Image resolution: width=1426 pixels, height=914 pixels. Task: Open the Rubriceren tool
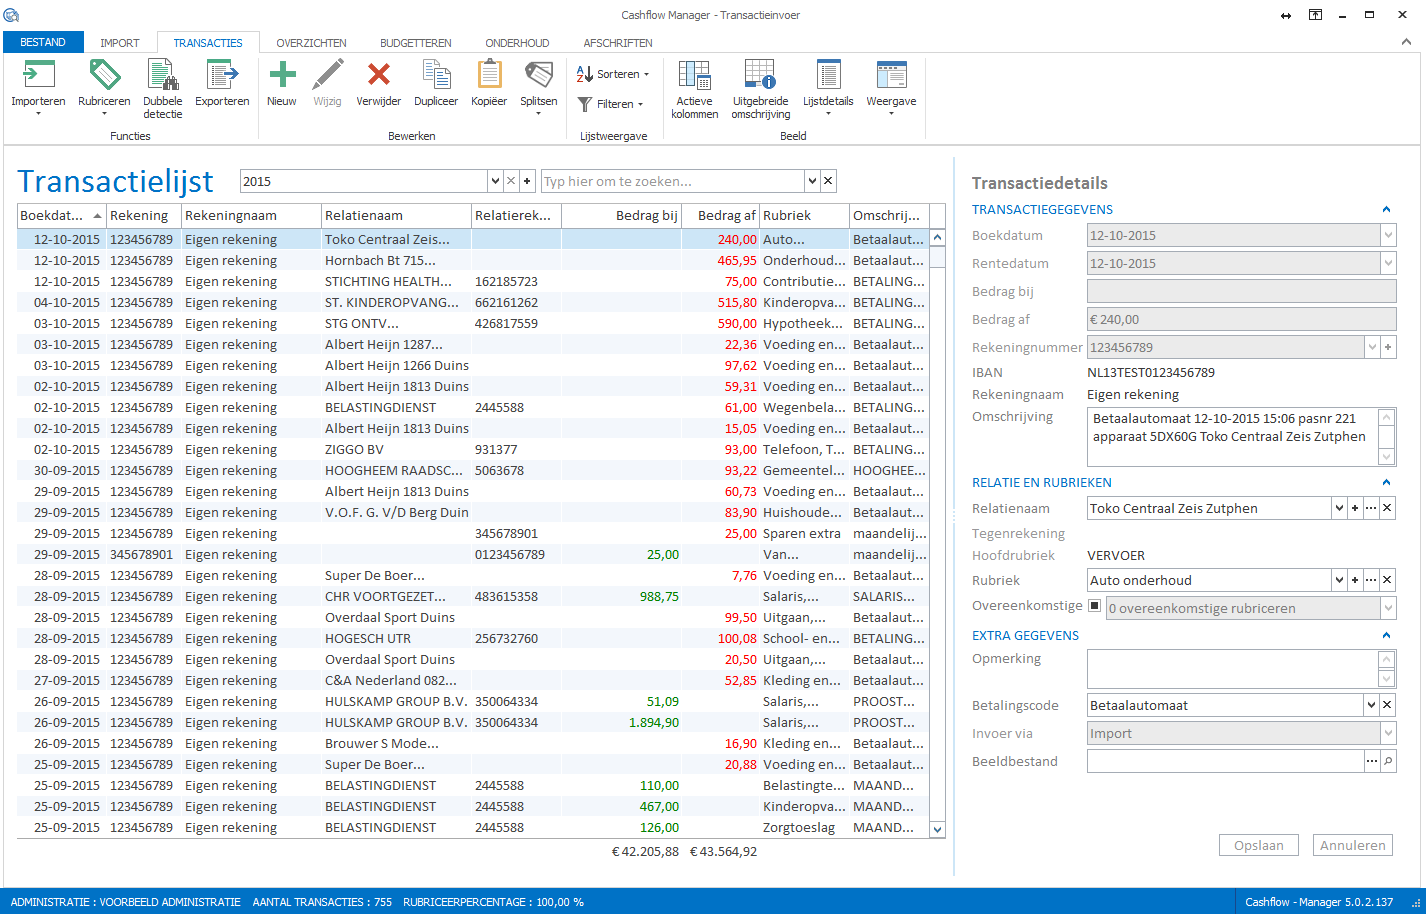104,76
